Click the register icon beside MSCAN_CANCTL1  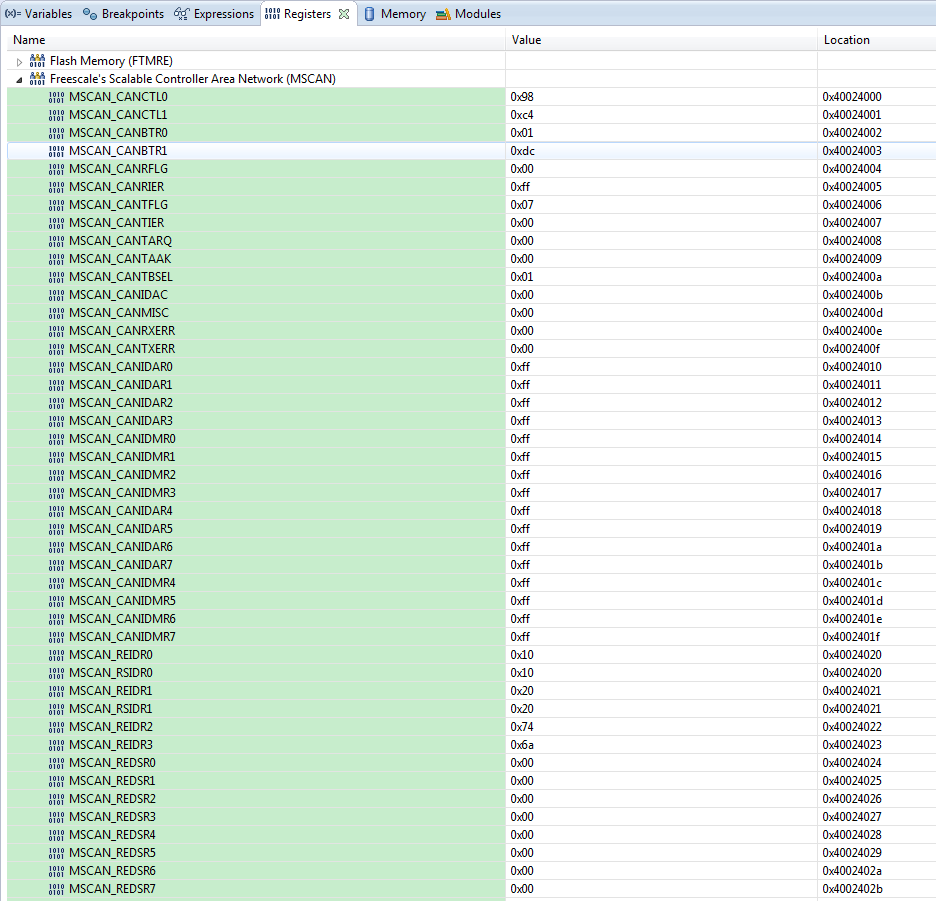click(x=56, y=115)
